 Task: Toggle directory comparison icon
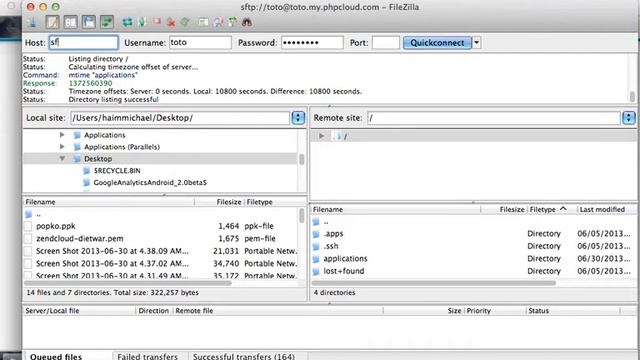coord(218,22)
